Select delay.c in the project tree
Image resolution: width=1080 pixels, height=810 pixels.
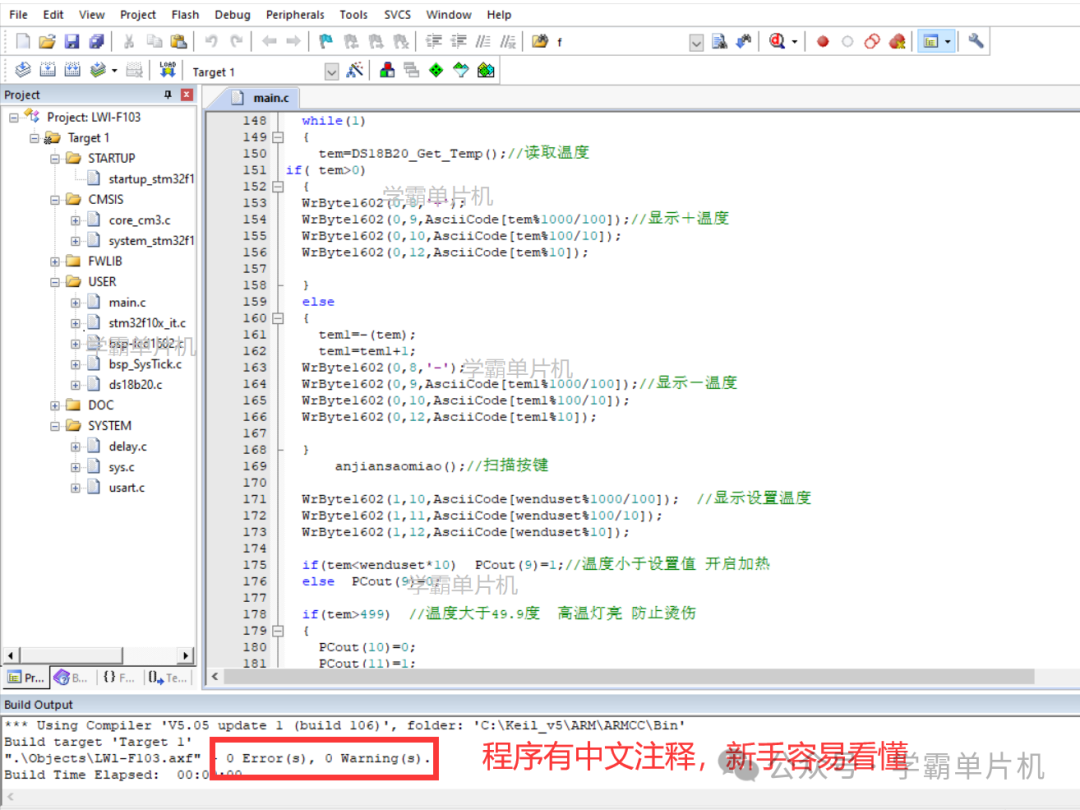pyautogui.click(x=127, y=446)
